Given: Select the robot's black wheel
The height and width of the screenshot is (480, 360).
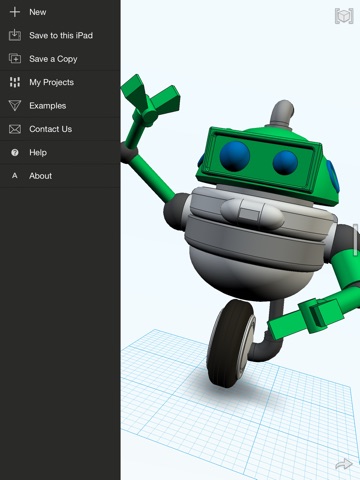Looking at the screenshot, I should click(231, 343).
